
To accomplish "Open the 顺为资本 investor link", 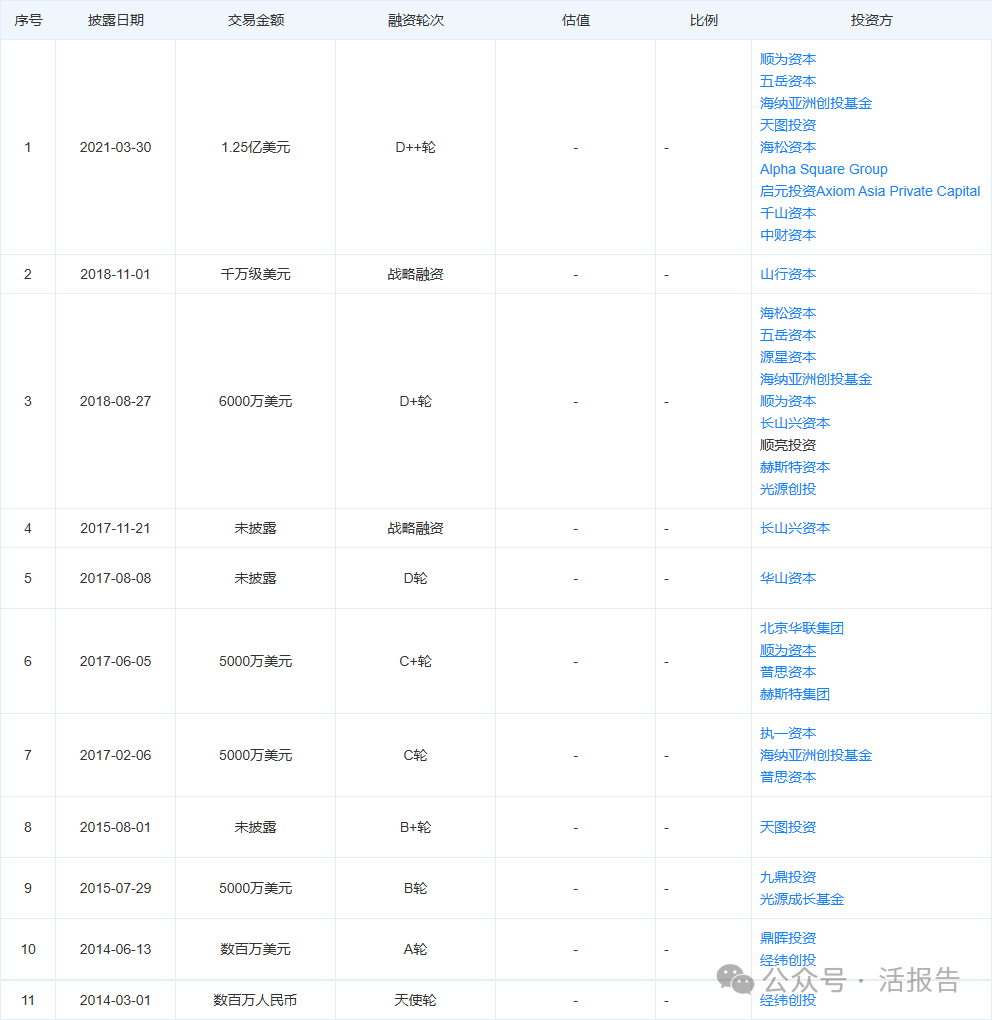I will pos(787,59).
